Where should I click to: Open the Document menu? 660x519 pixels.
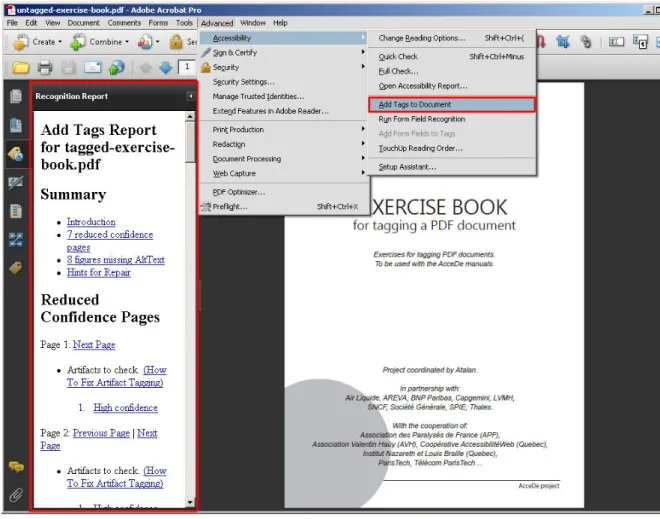click(x=83, y=23)
